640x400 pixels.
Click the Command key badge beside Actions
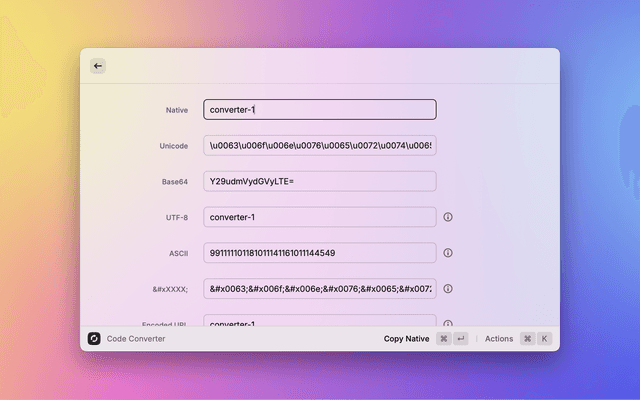[527, 339]
